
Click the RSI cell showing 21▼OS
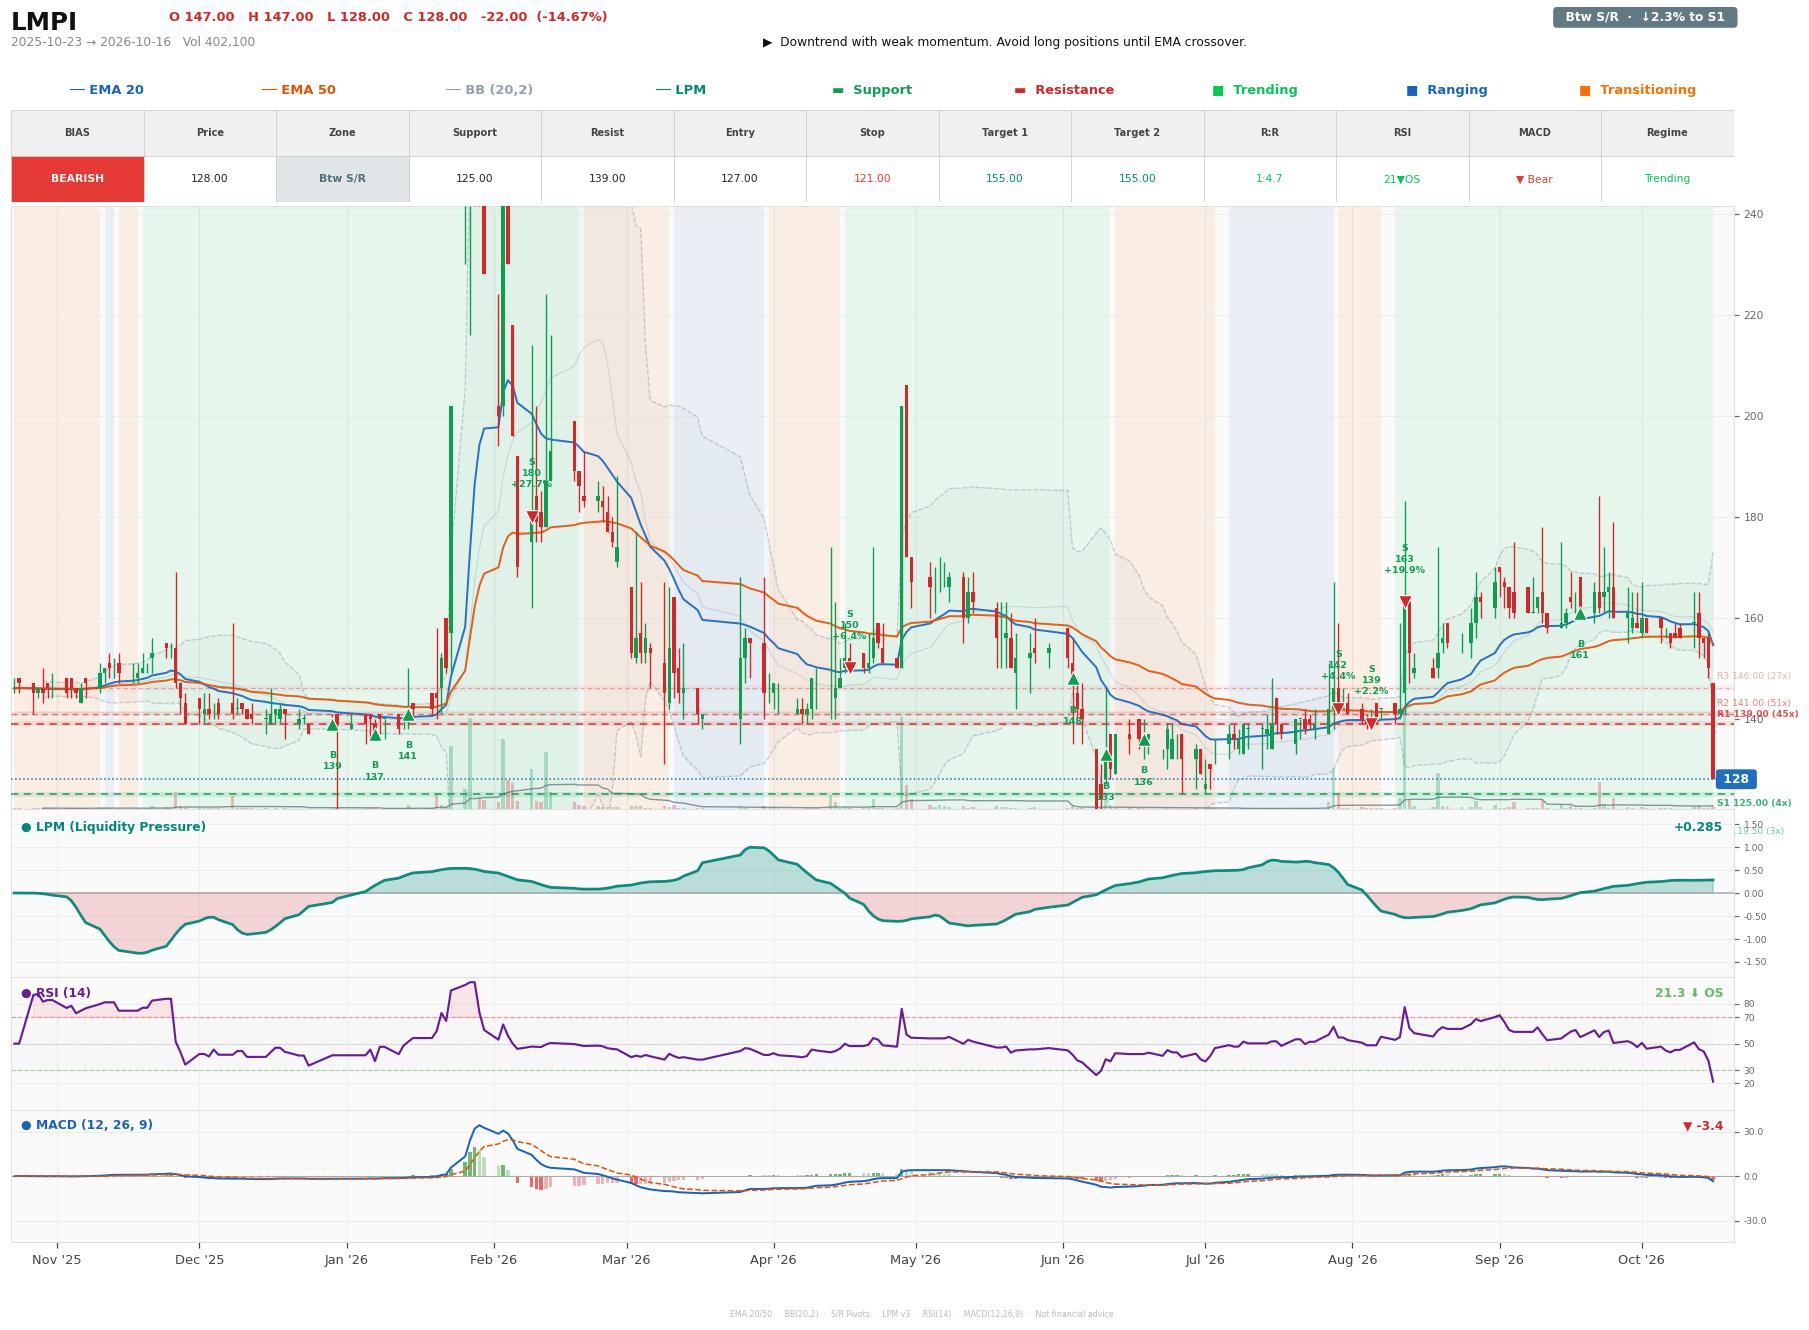click(x=1402, y=179)
